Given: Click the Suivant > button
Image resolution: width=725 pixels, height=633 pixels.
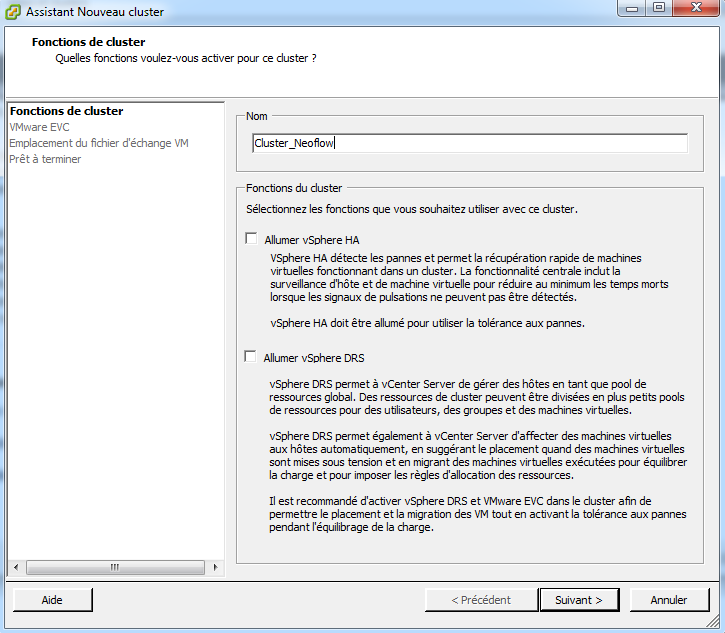Looking at the screenshot, I should pyautogui.click(x=579, y=600).
